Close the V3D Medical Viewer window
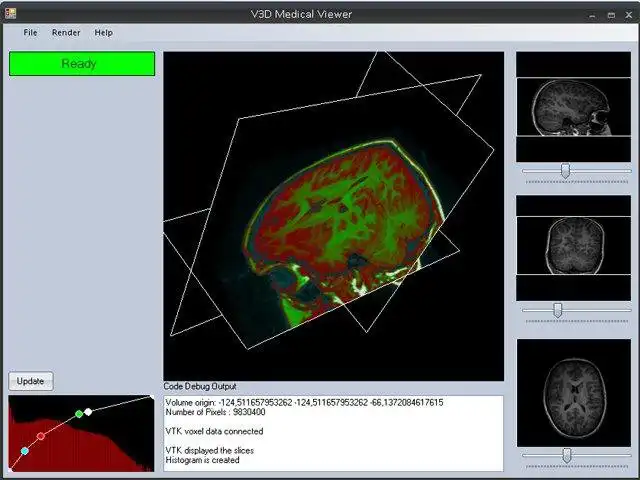Image resolution: width=640 pixels, height=480 pixels. [629, 15]
